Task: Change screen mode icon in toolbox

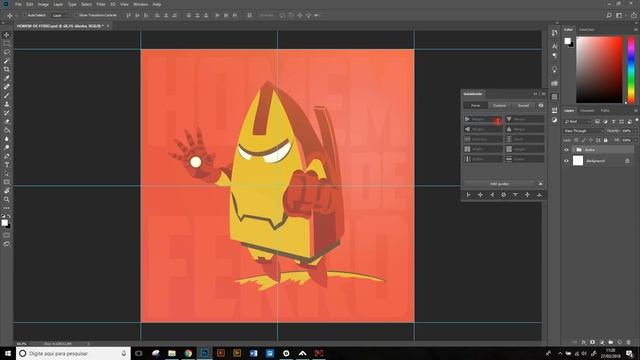Action: point(7,244)
